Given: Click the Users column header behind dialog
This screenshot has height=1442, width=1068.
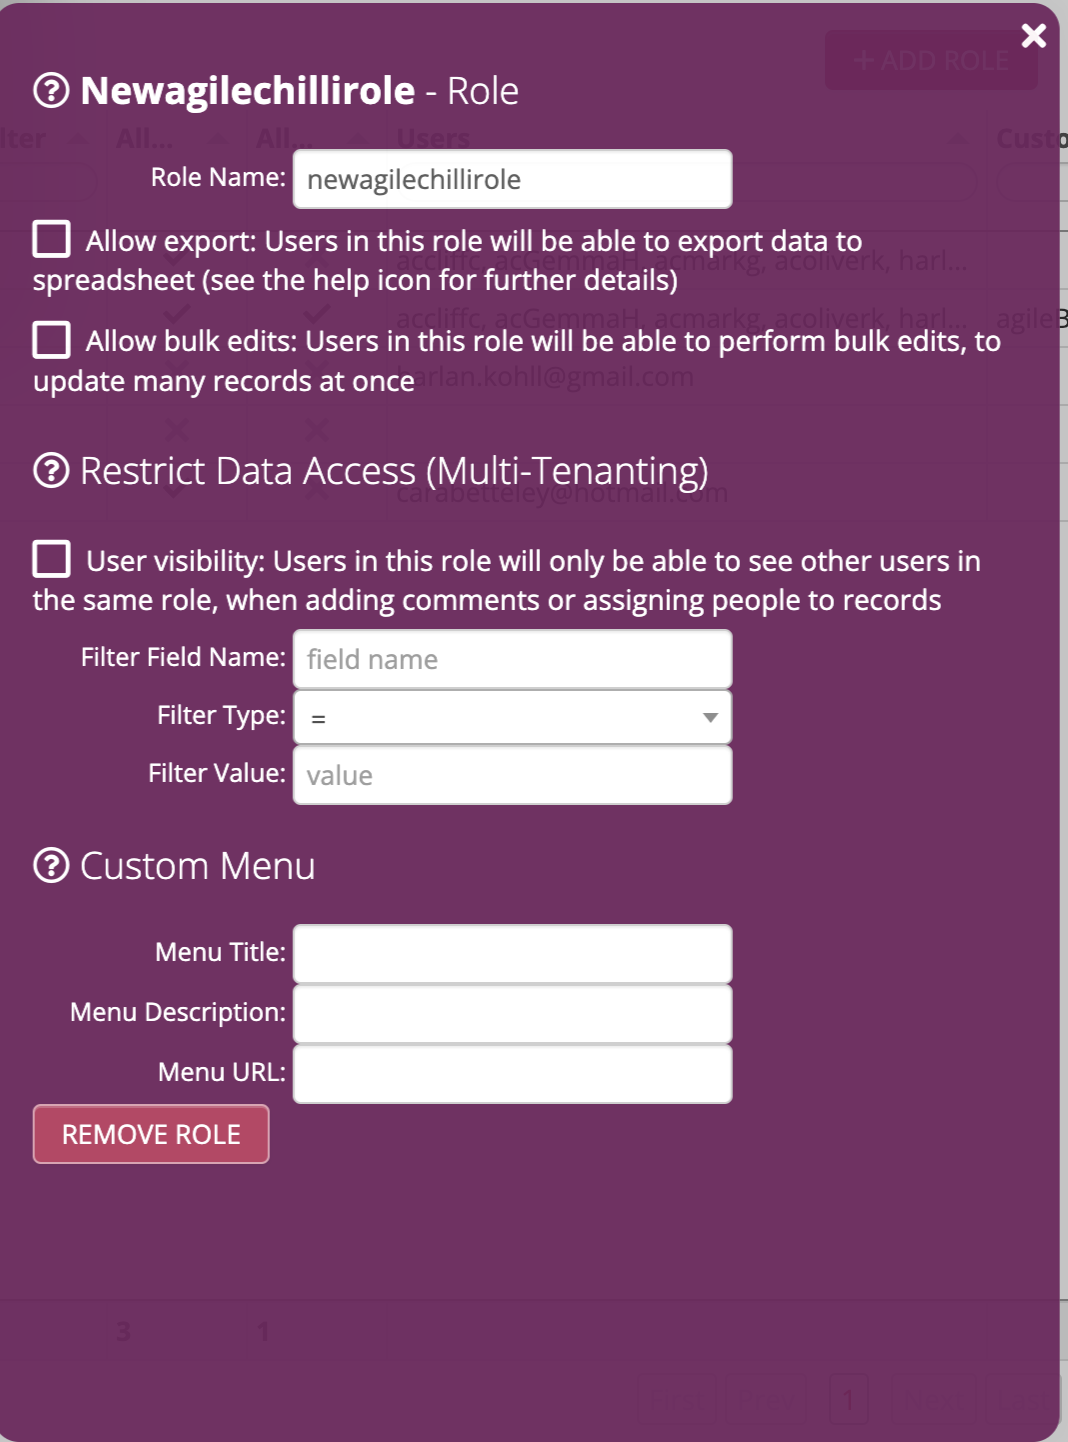Looking at the screenshot, I should coord(434,138).
